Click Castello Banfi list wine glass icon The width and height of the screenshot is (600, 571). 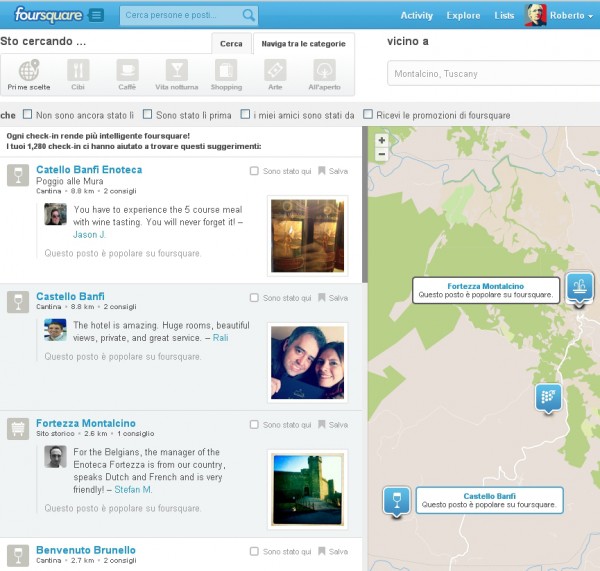click(18, 302)
